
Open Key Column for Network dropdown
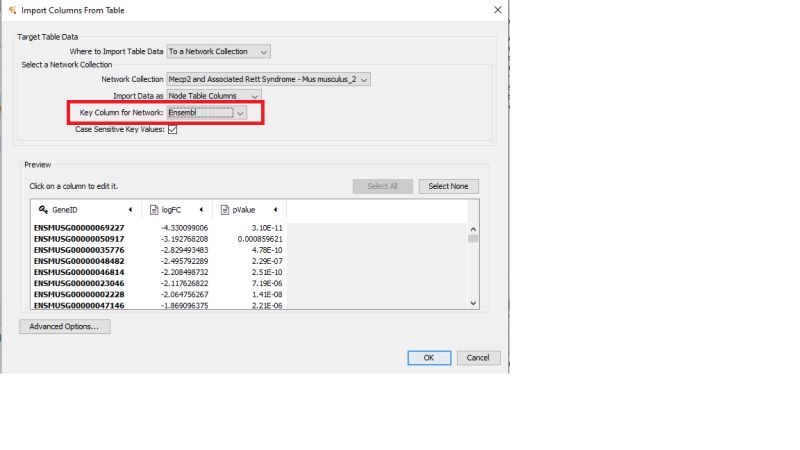click(x=207, y=113)
